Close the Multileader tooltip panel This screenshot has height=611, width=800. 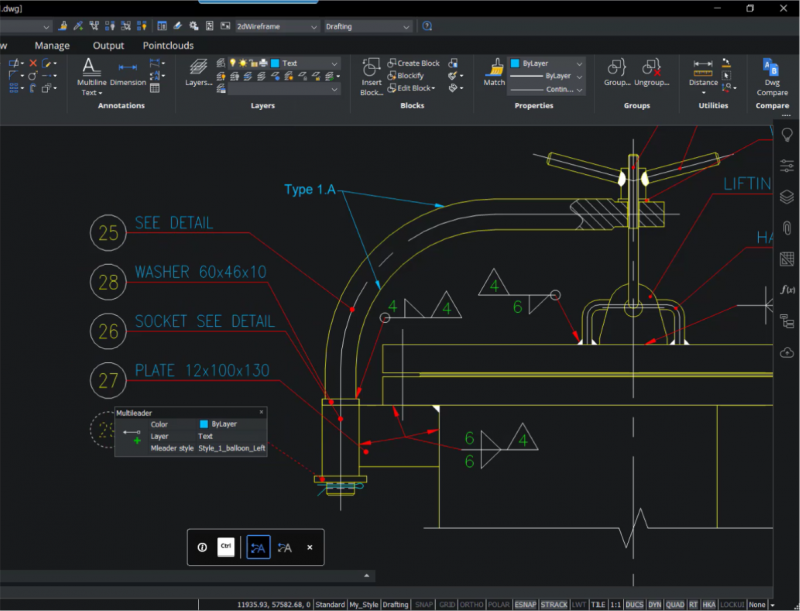(x=262, y=412)
